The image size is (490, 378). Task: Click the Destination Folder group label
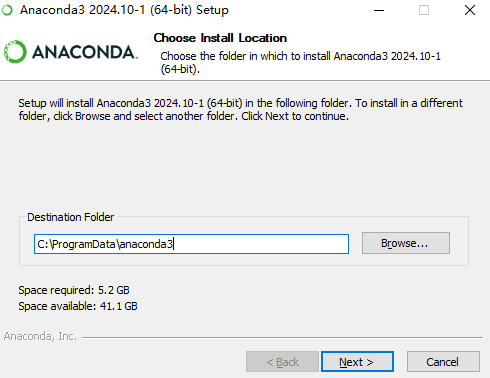click(71, 217)
